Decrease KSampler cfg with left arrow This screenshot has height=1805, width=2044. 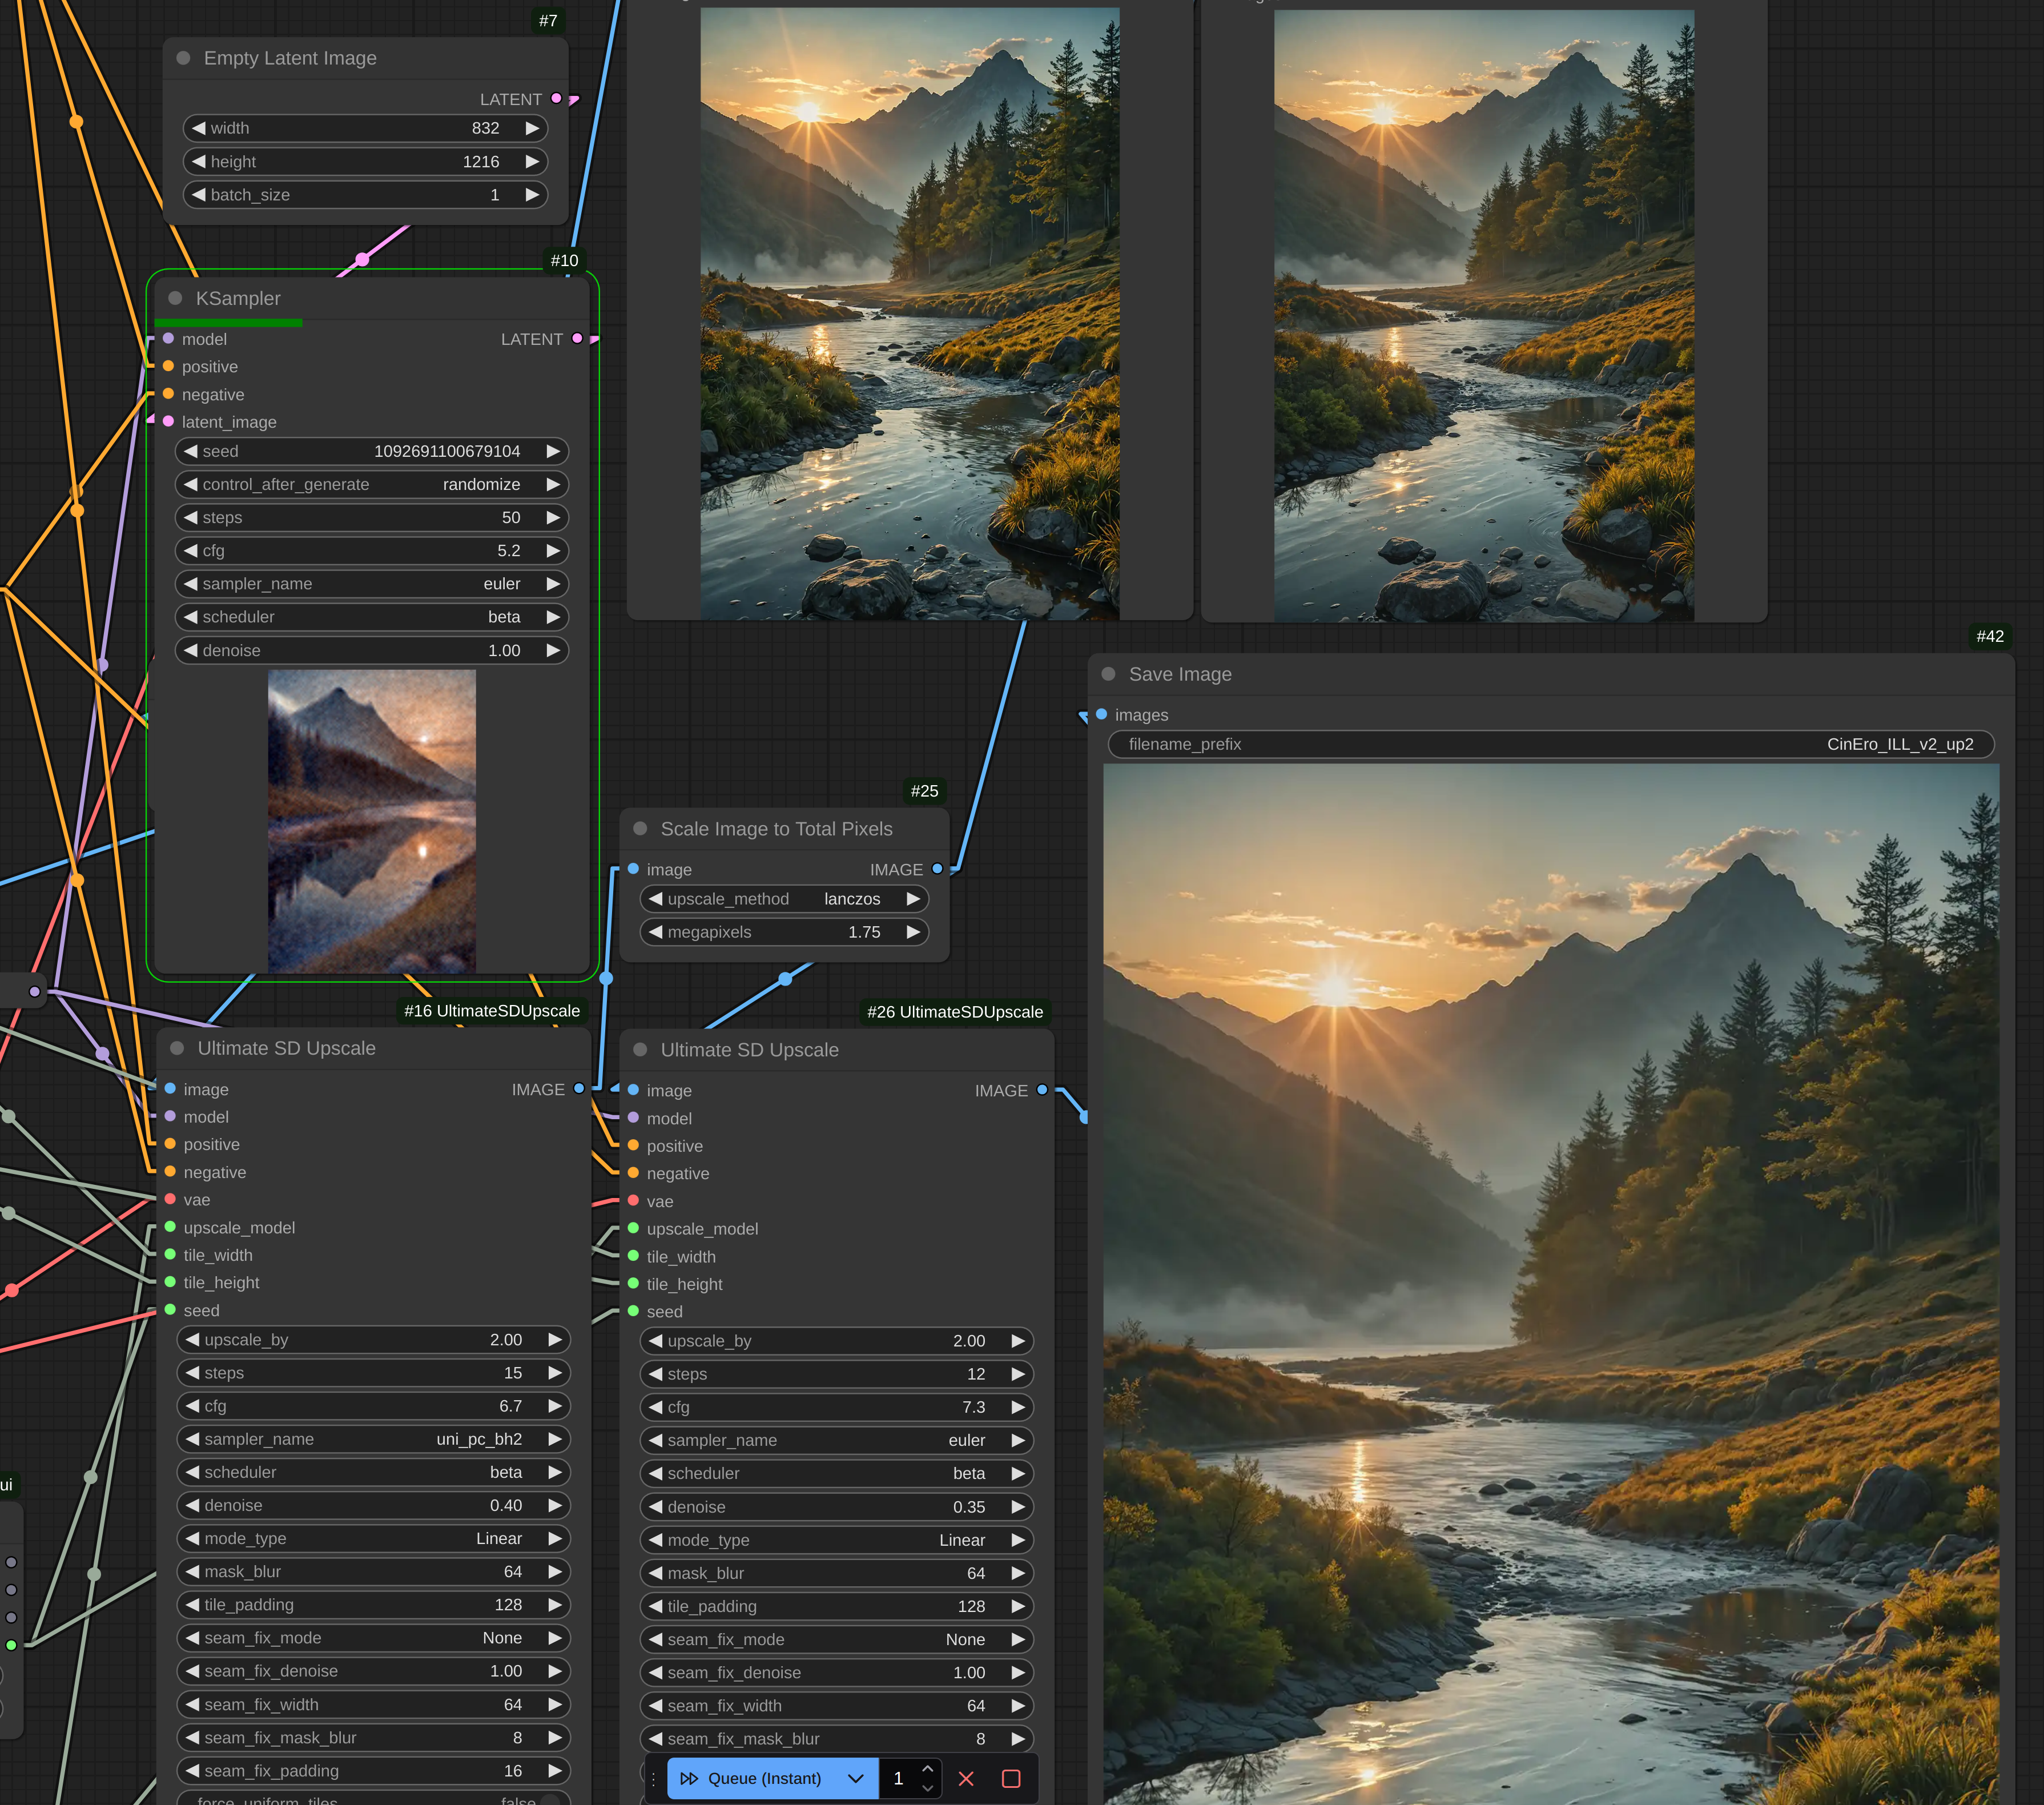190,550
